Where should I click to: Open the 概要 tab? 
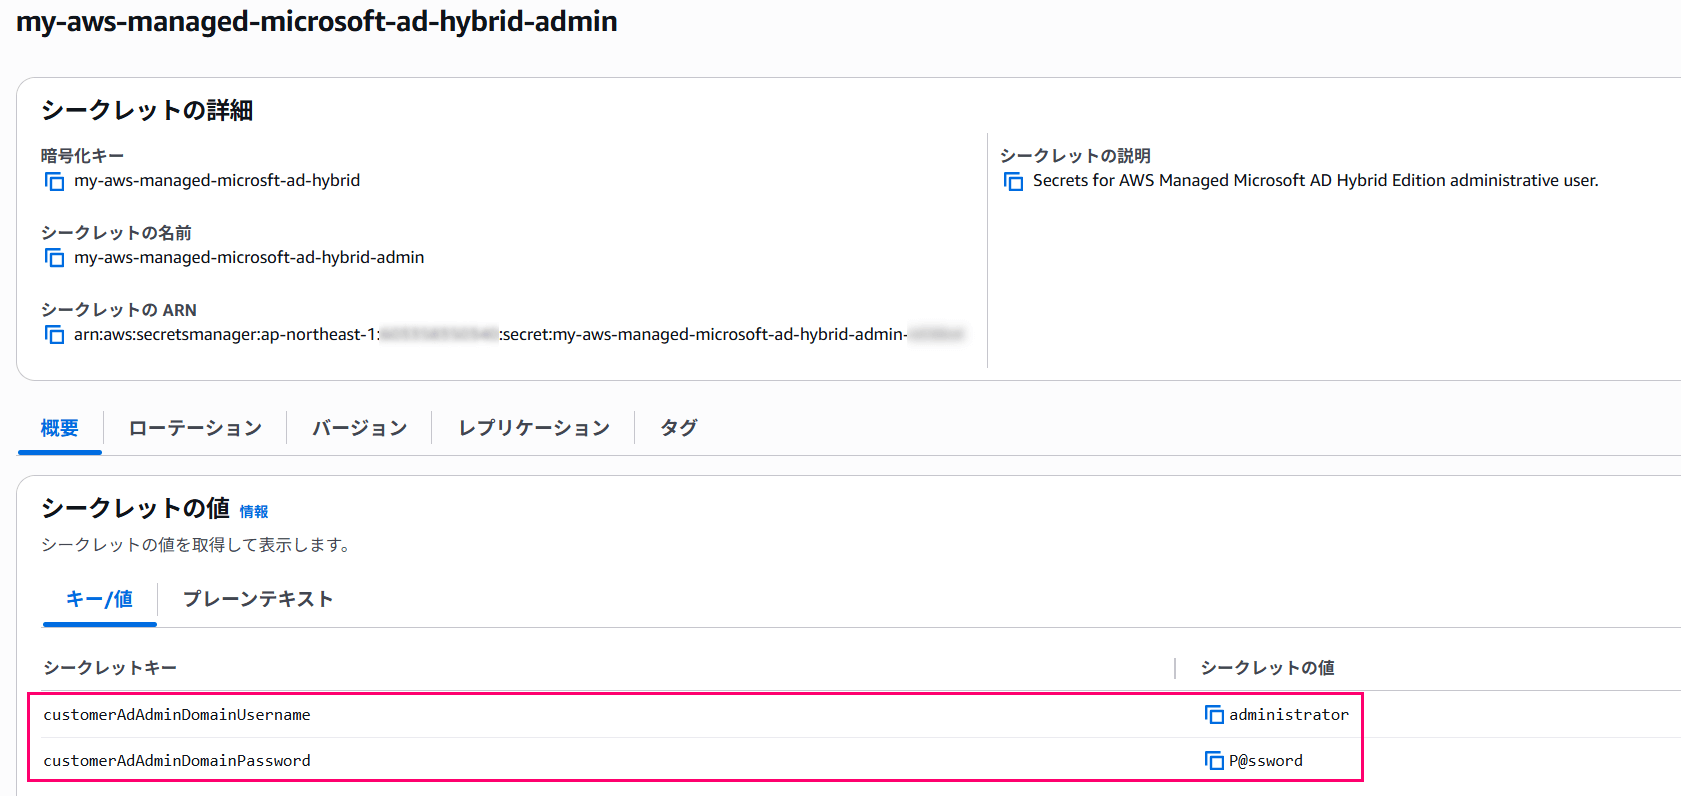tap(60, 428)
